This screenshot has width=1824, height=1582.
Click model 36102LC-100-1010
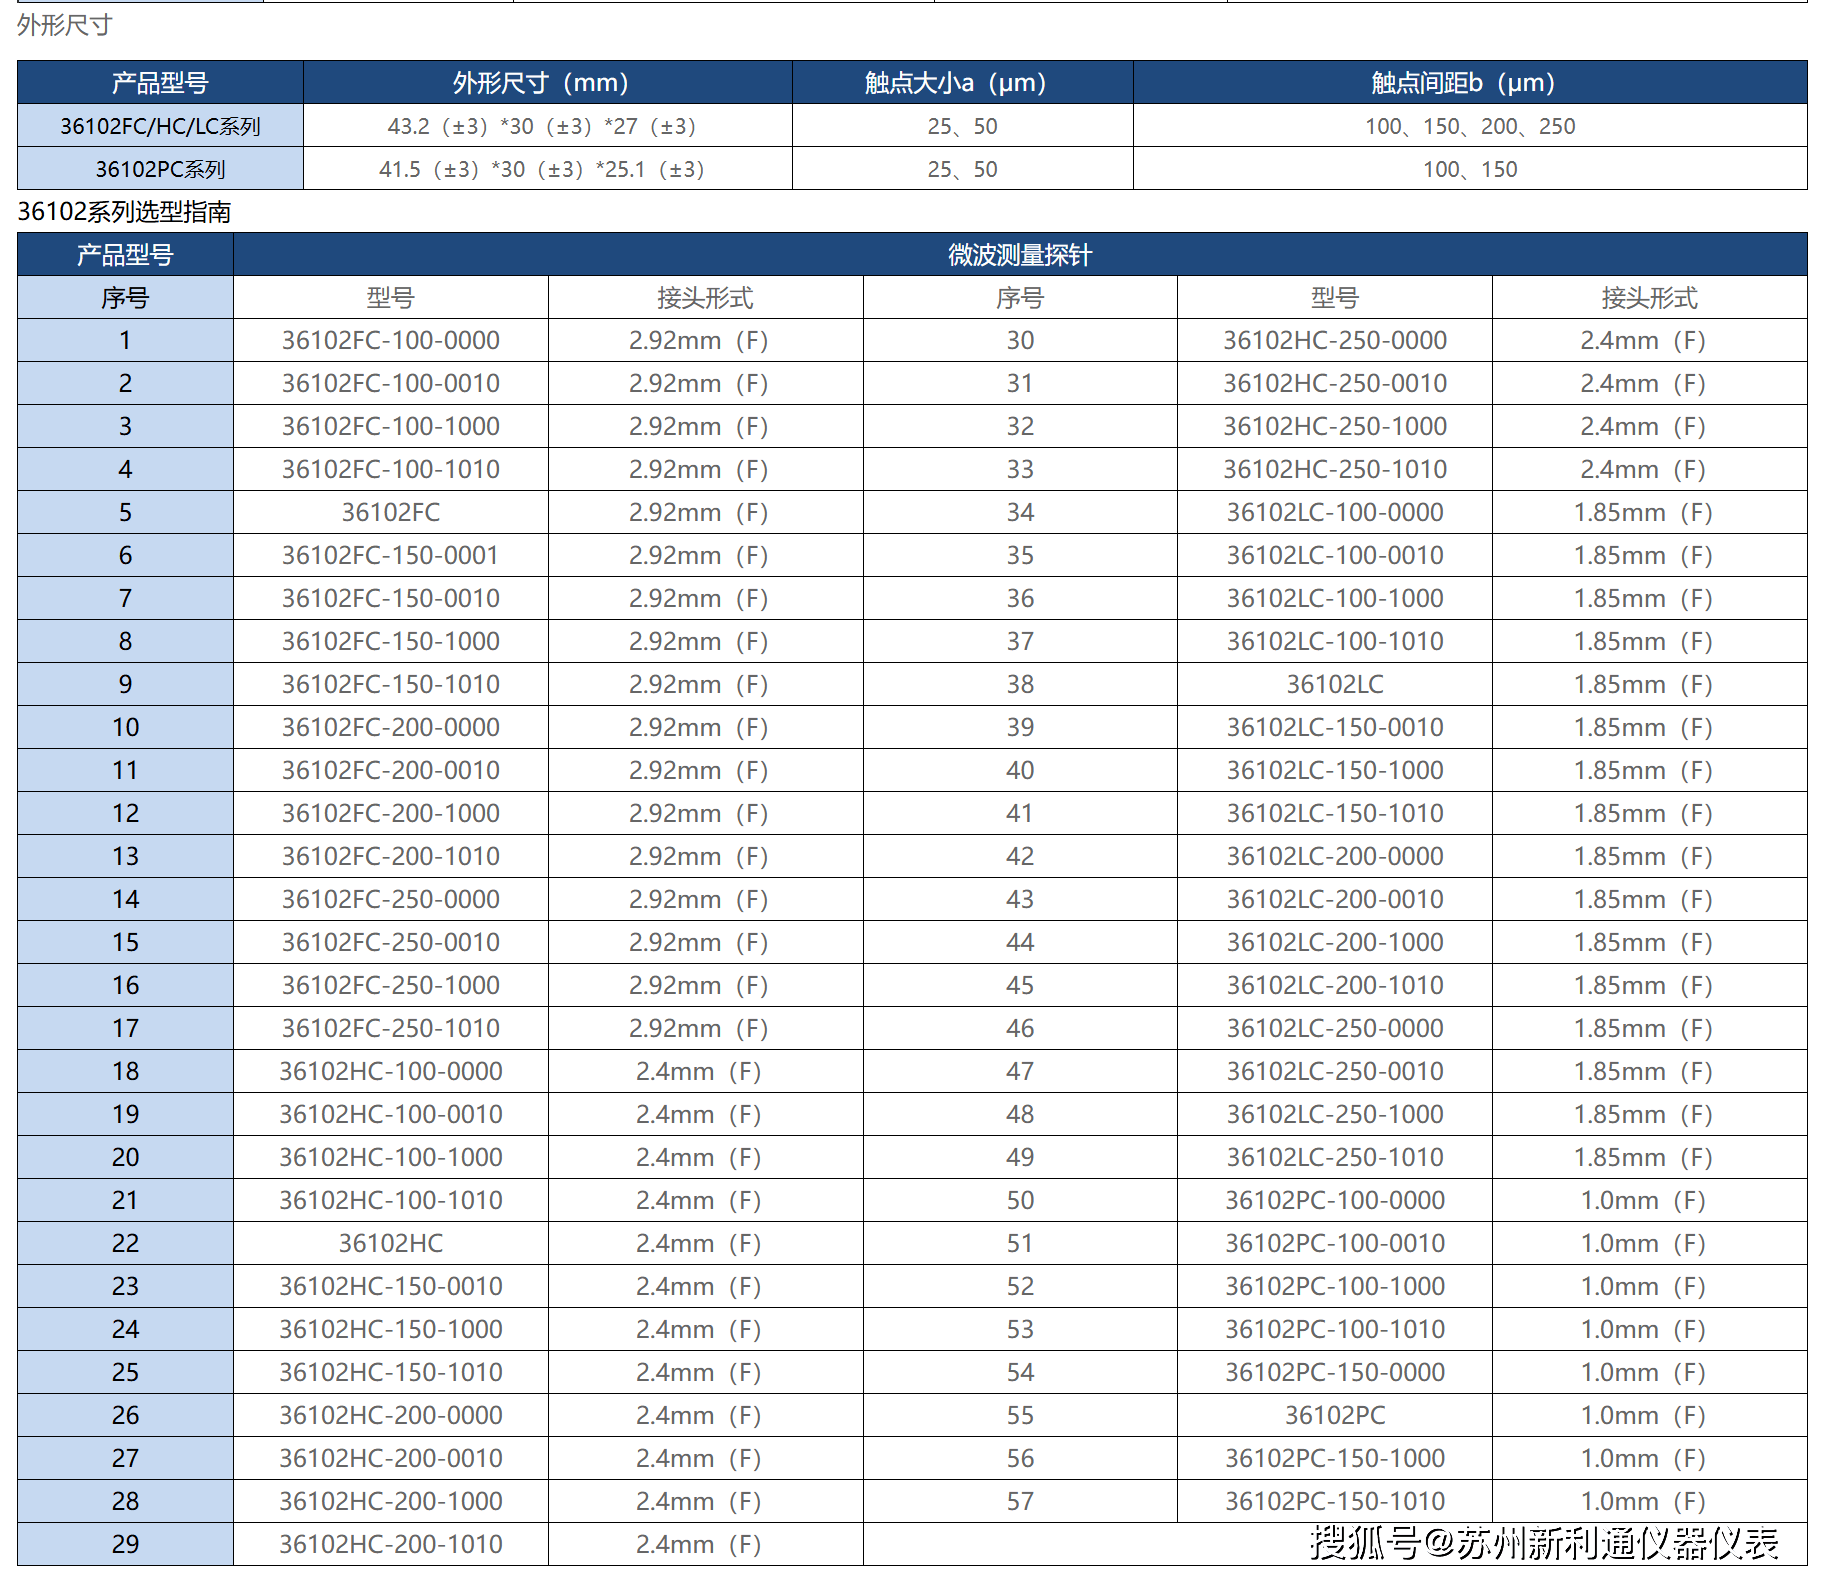1335,641
